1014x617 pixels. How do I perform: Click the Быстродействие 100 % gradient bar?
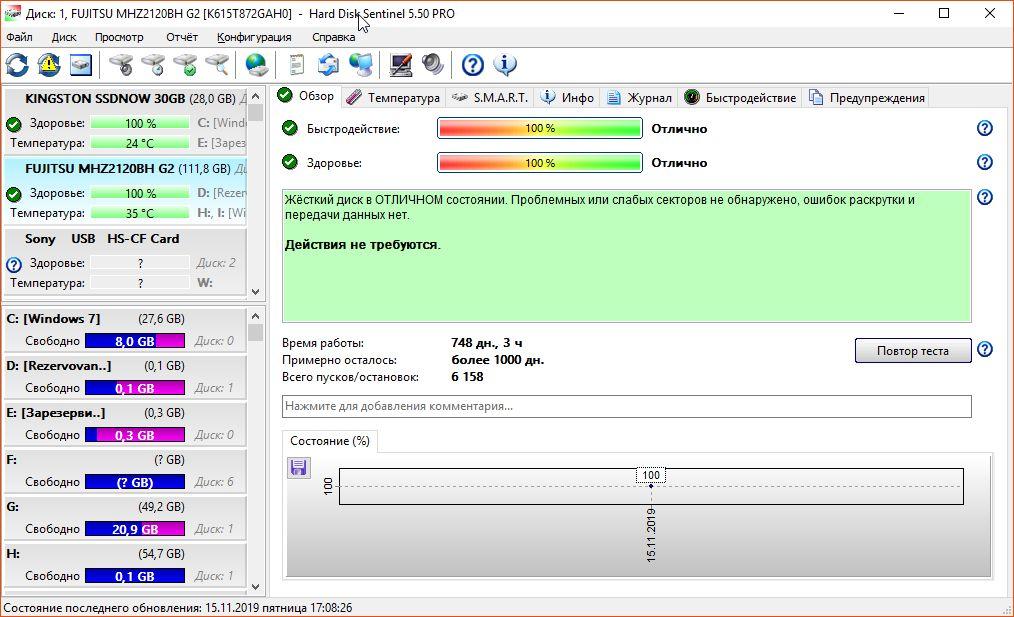point(540,128)
